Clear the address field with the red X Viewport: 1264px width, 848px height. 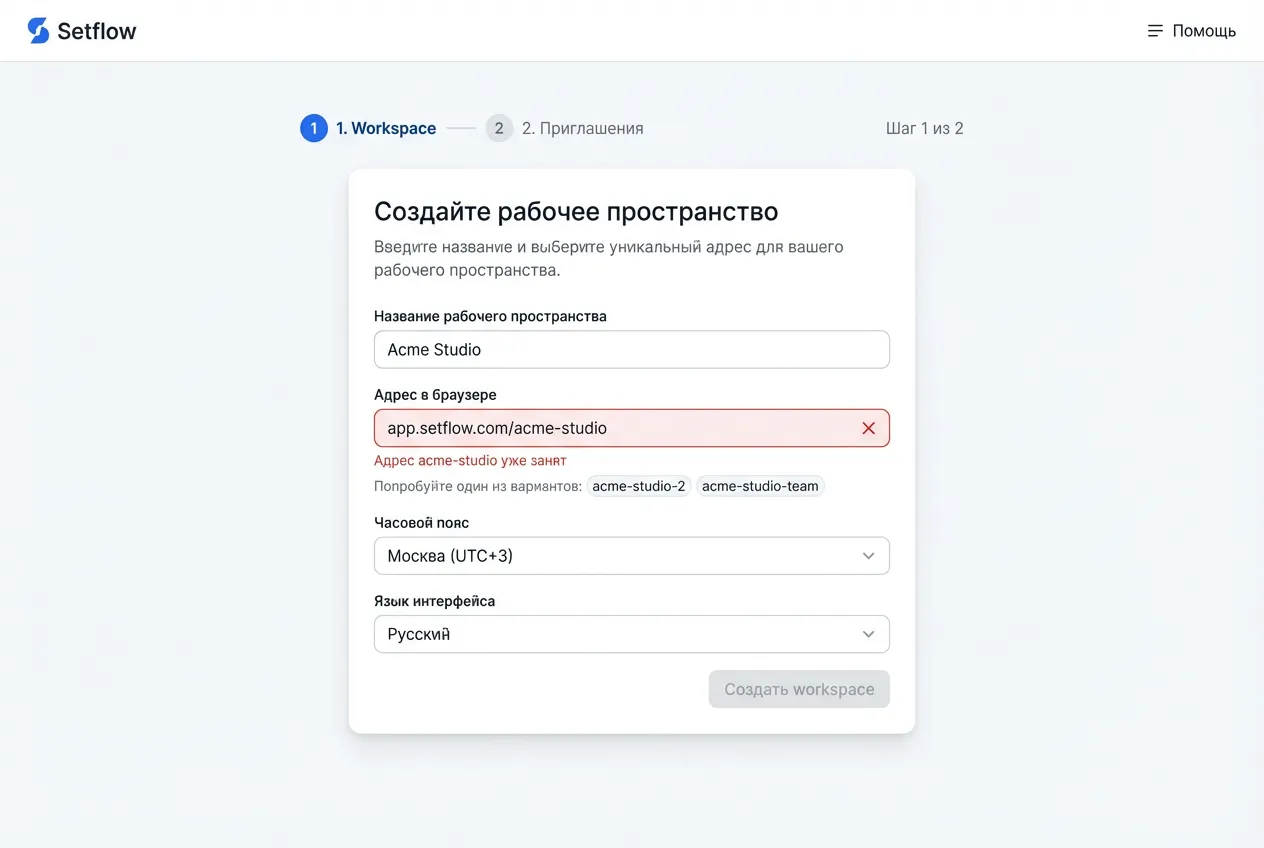coord(868,428)
